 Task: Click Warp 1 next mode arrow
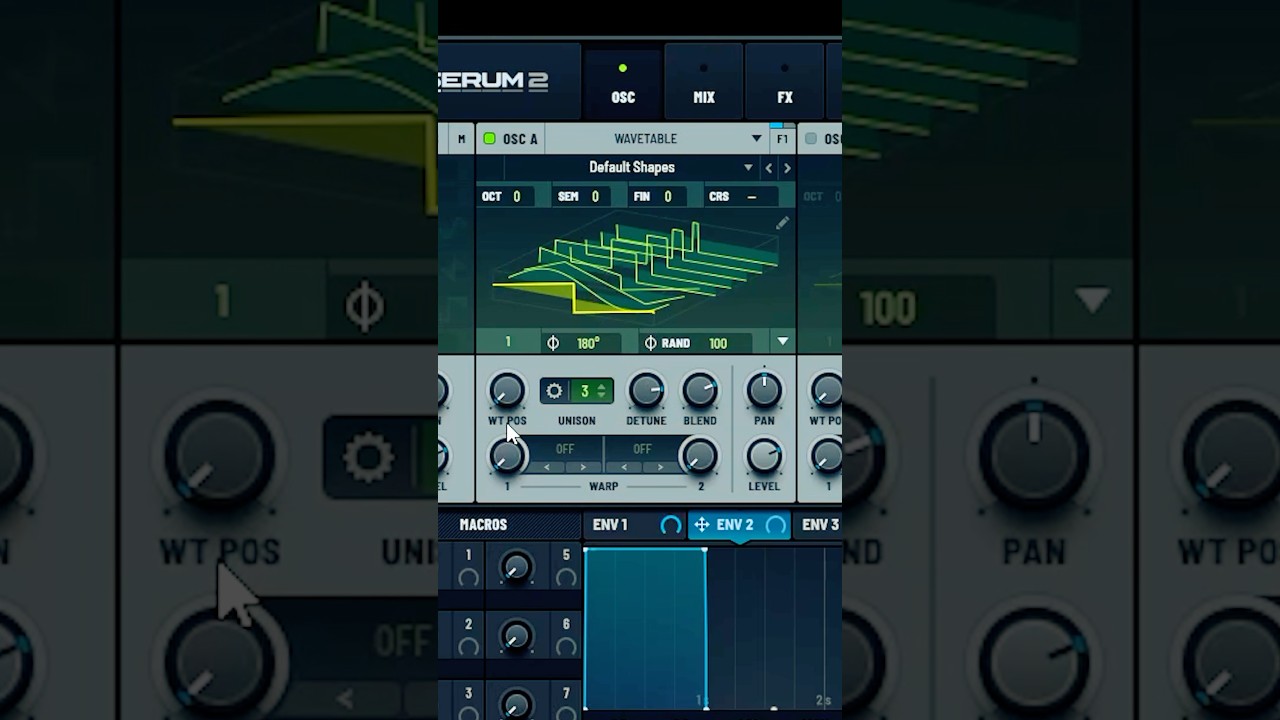[583, 467]
